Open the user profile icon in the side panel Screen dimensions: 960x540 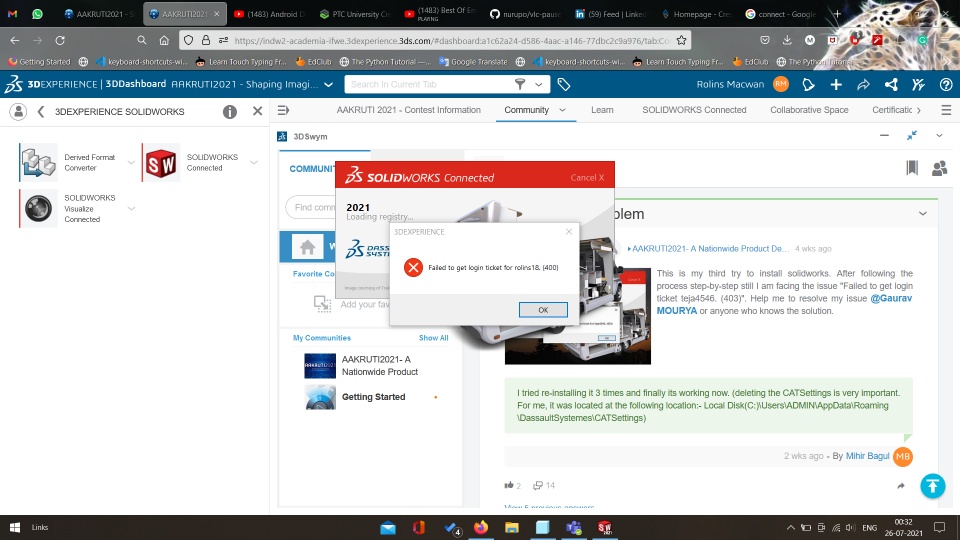[x=18, y=111]
